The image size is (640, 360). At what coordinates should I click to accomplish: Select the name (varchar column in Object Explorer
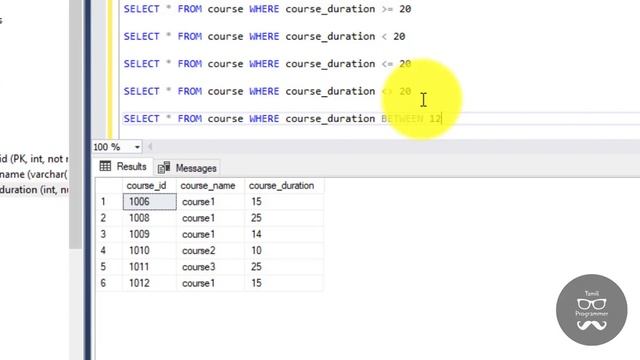tap(34, 174)
